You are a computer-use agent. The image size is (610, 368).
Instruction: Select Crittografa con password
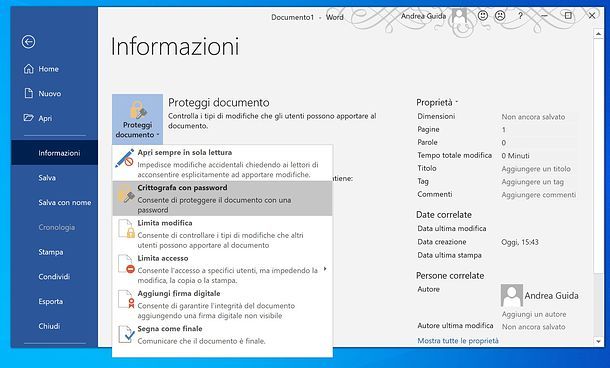(222, 198)
